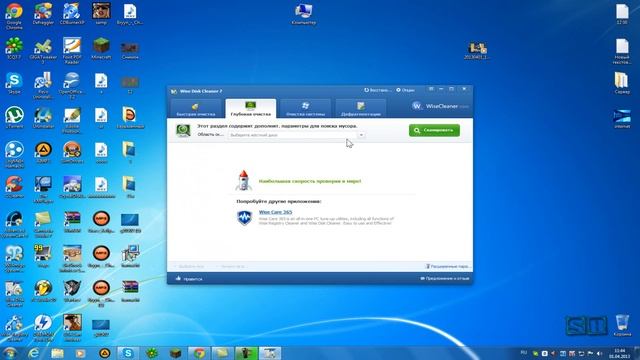Click the green Сканировать button
The height and width of the screenshot is (360, 640).
click(434, 130)
